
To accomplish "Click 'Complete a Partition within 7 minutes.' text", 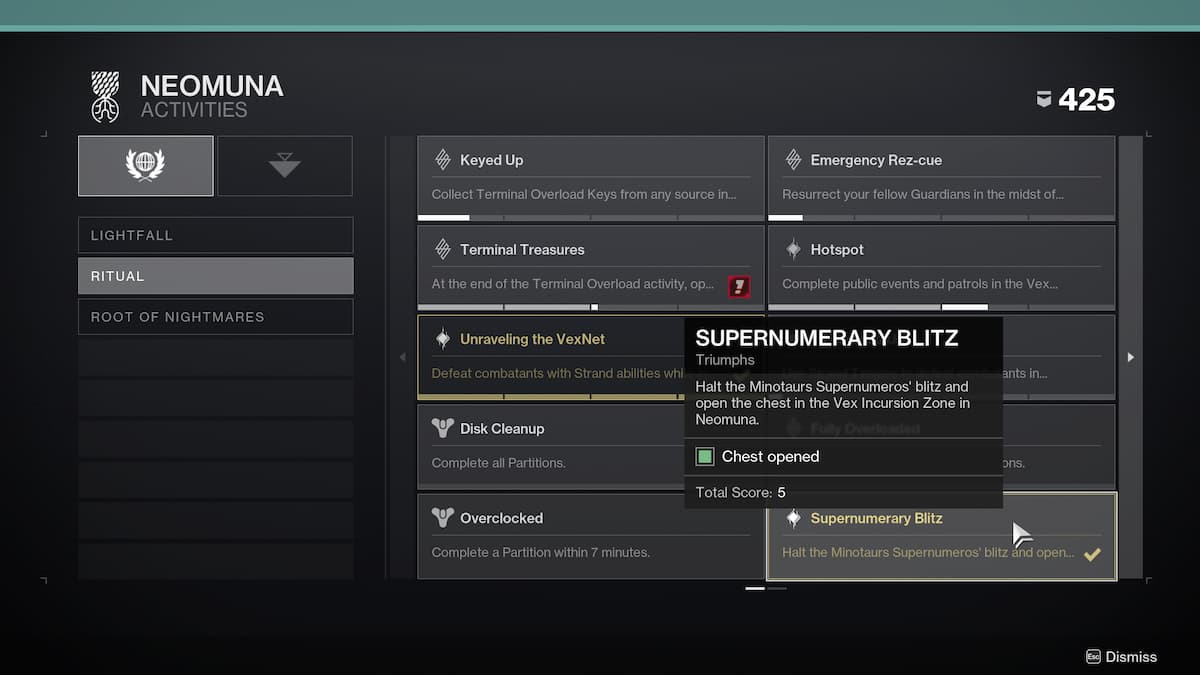I will [x=541, y=552].
